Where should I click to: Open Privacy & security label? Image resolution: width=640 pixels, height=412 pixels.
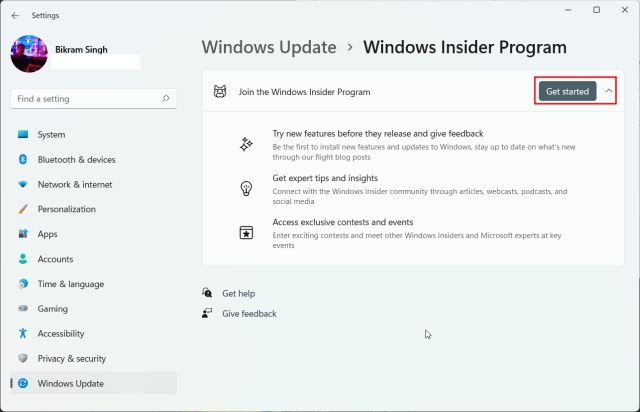(72, 359)
